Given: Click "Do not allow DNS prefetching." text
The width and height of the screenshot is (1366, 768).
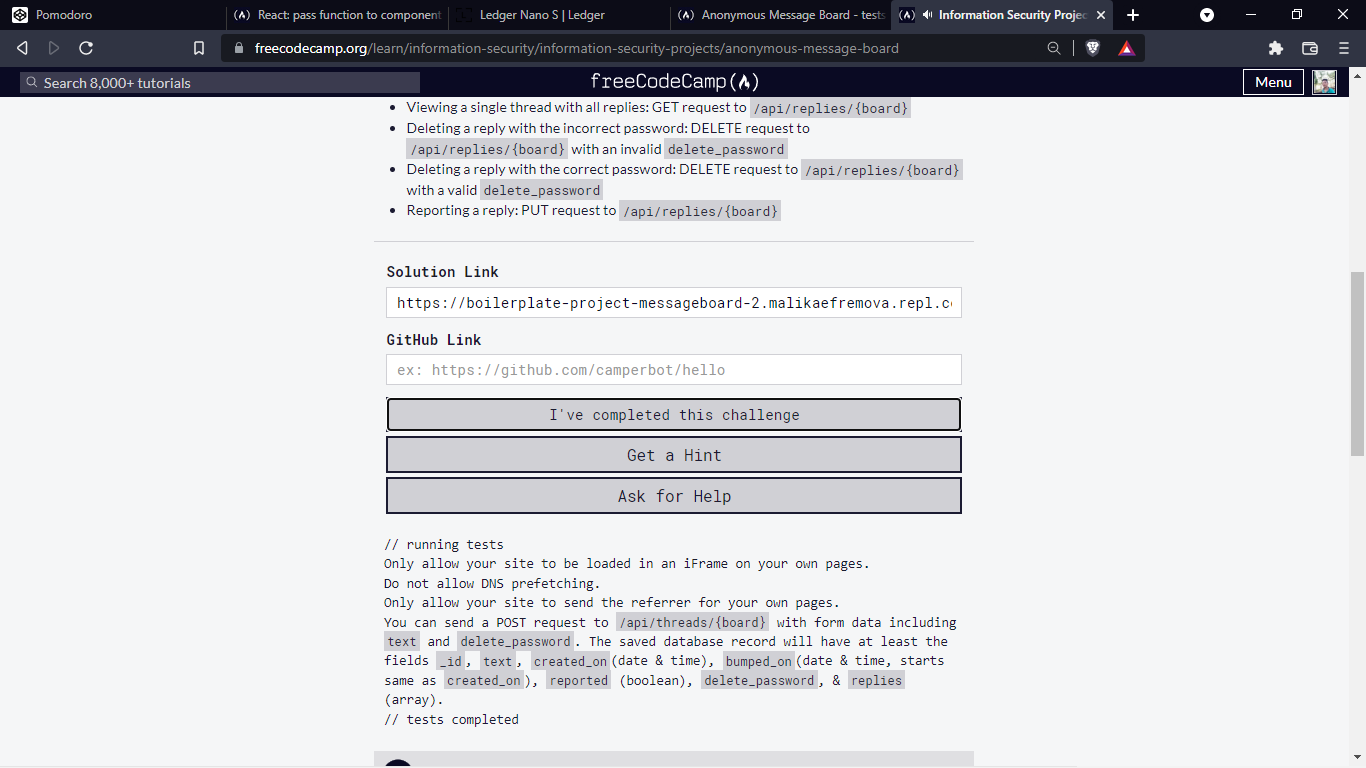Looking at the screenshot, I should 492,583.
